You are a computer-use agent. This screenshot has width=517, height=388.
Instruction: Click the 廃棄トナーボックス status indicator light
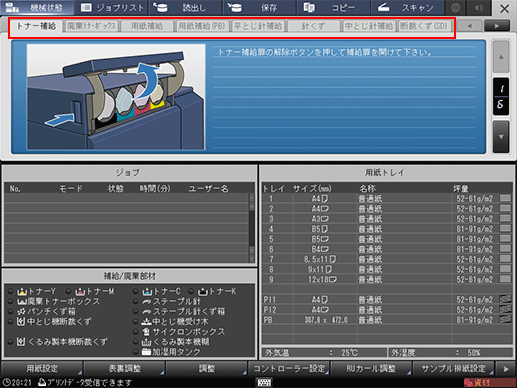point(11,302)
